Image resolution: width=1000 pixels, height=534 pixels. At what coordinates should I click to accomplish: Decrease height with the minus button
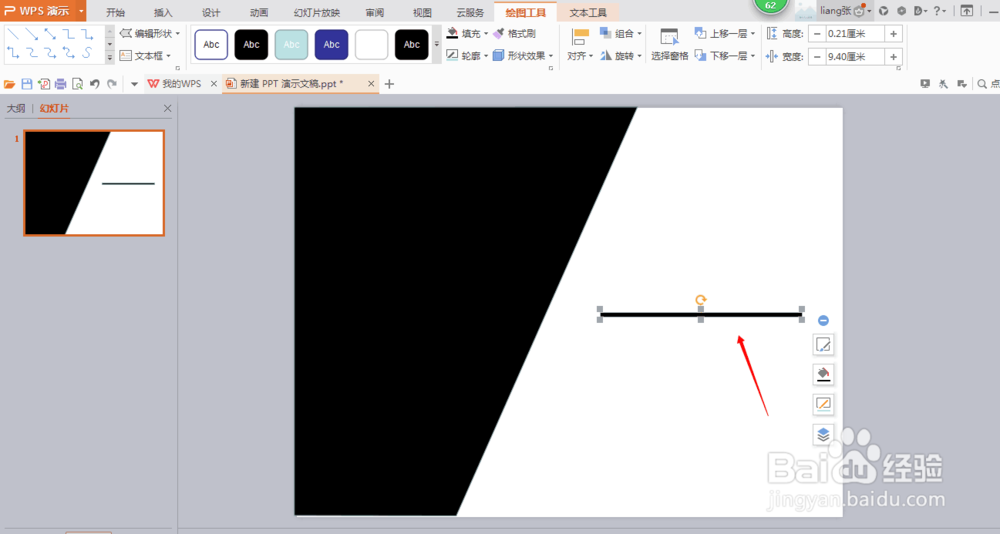pos(817,34)
